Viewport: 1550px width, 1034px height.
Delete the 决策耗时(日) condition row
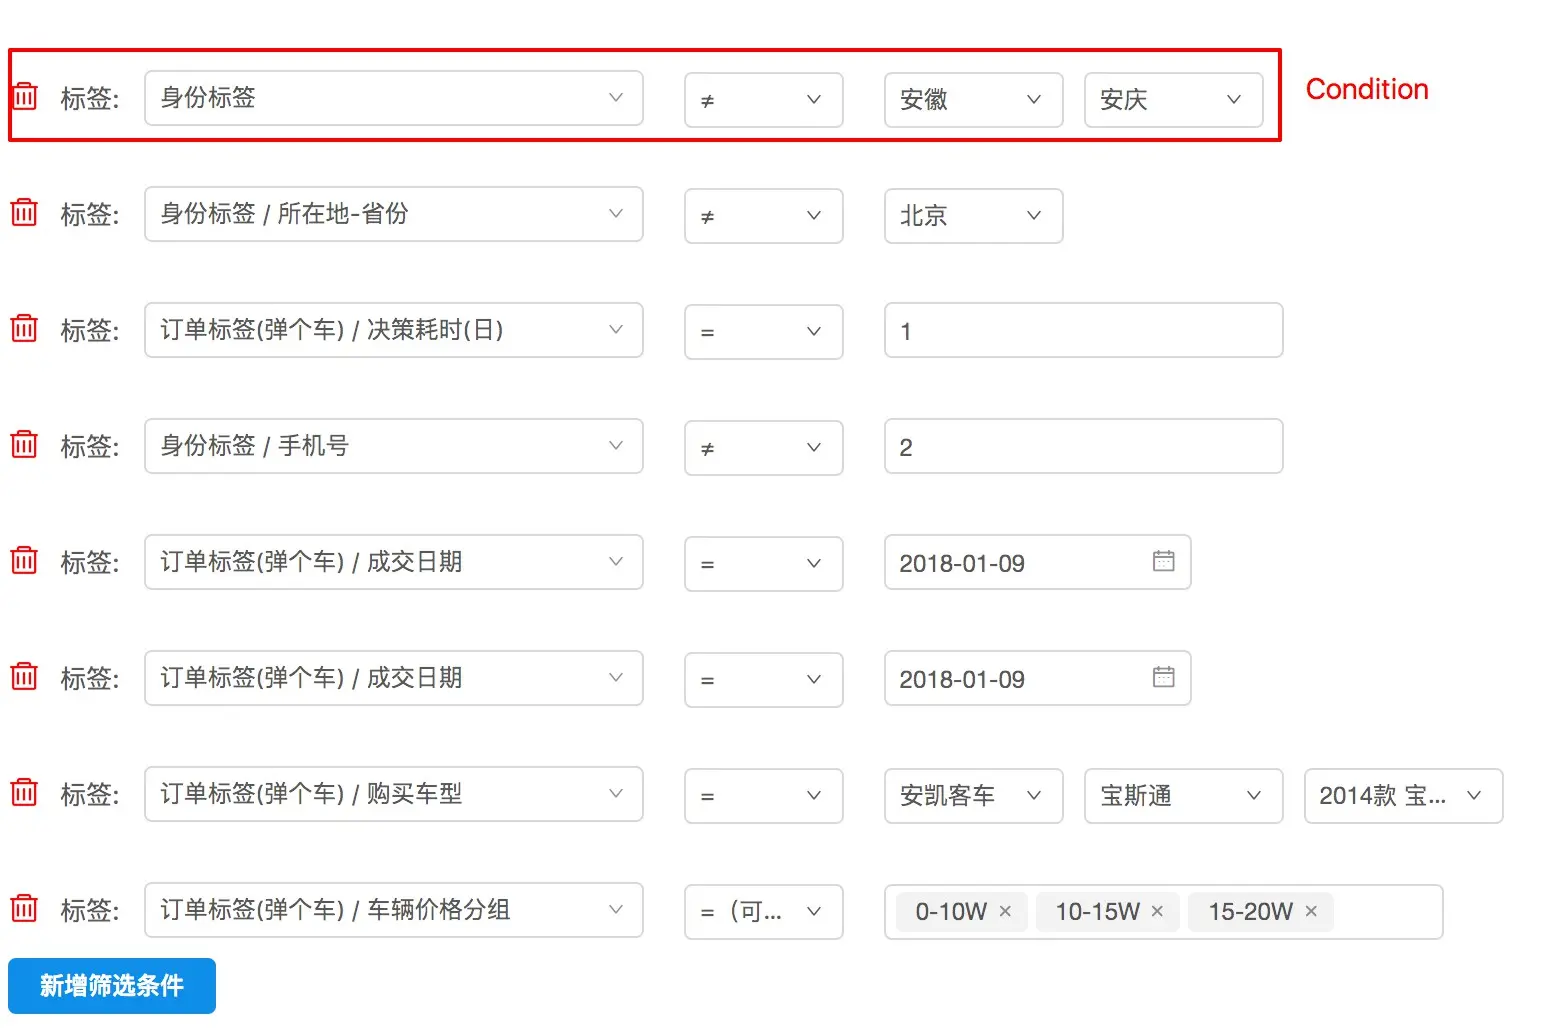(24, 329)
